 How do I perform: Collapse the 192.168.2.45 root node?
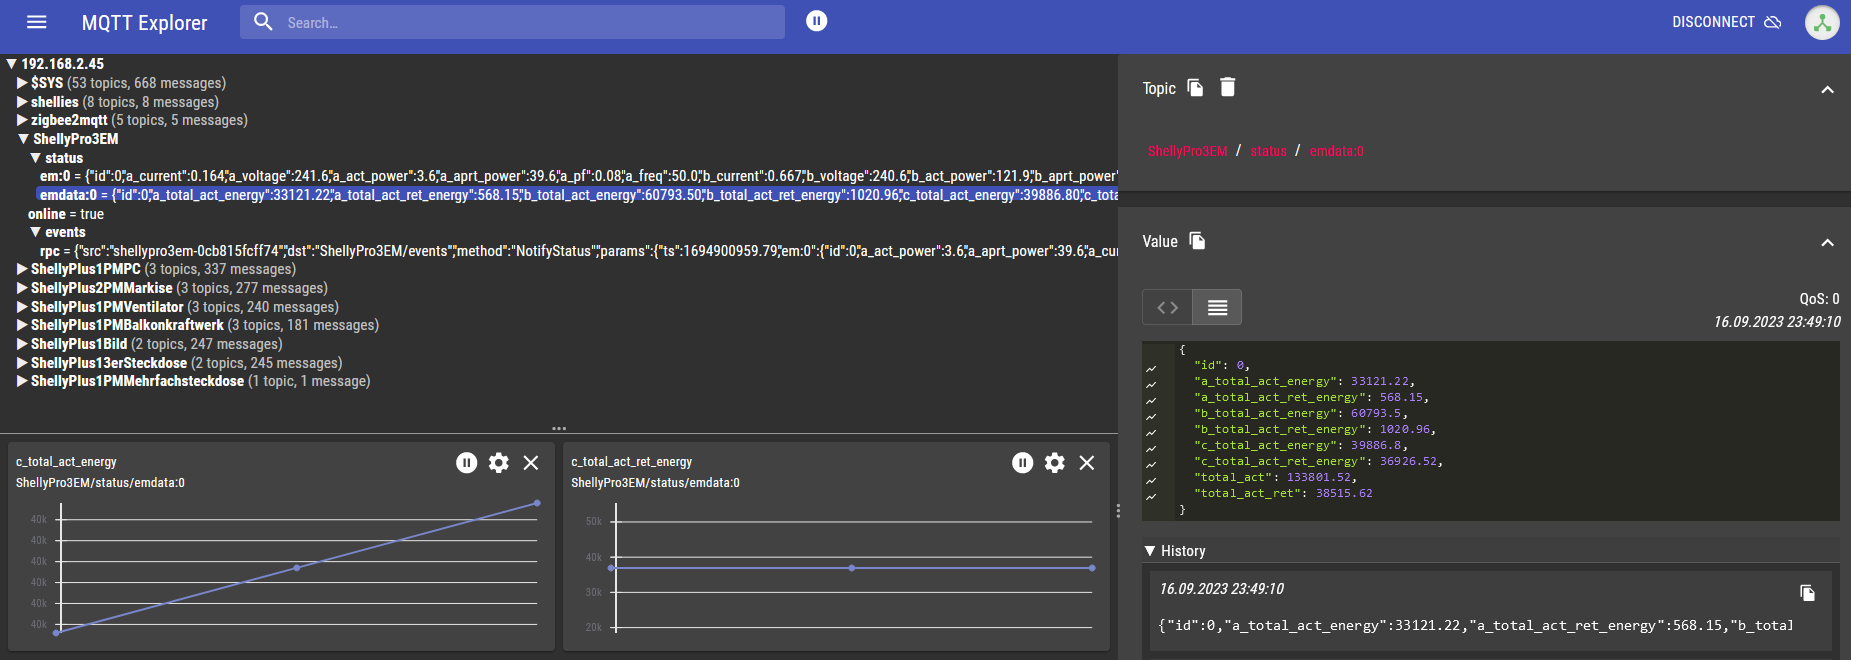pos(11,64)
